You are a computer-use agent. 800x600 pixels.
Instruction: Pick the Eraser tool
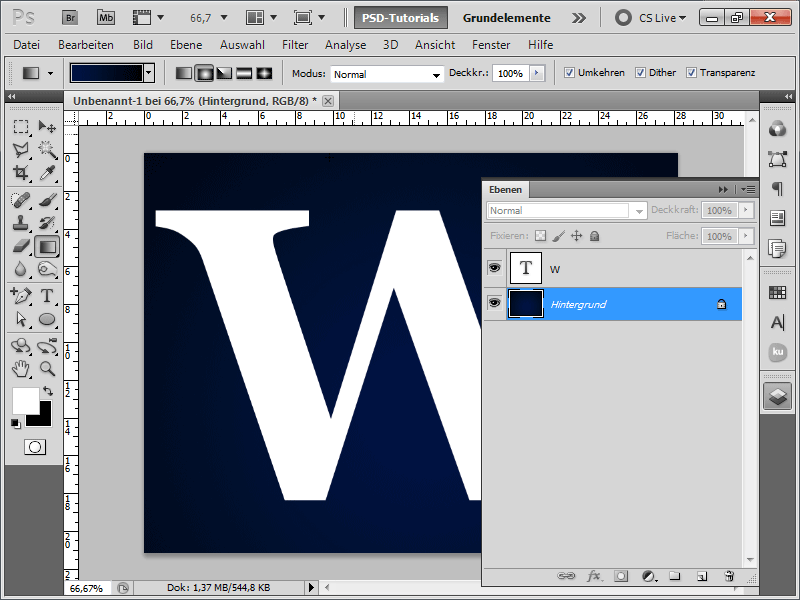point(21,246)
